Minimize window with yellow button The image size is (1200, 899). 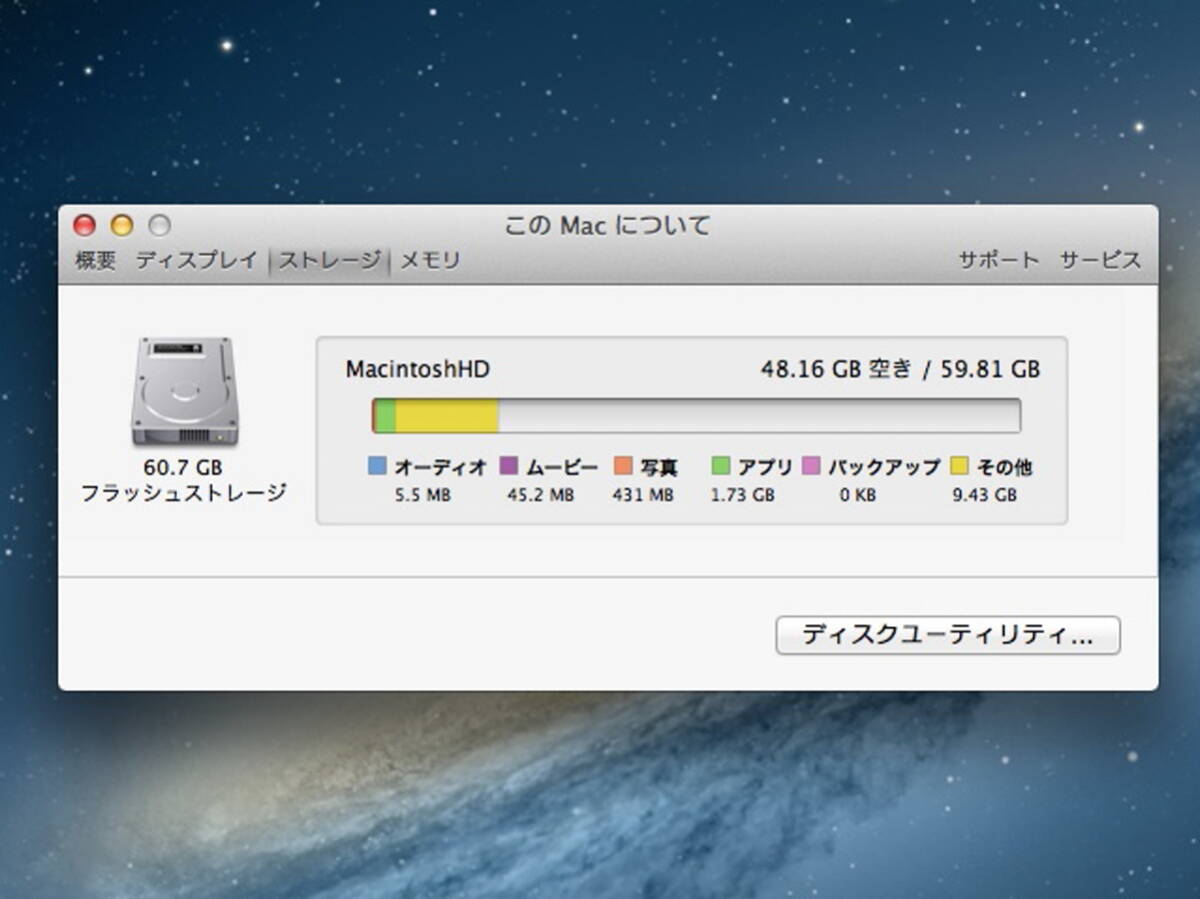click(122, 226)
